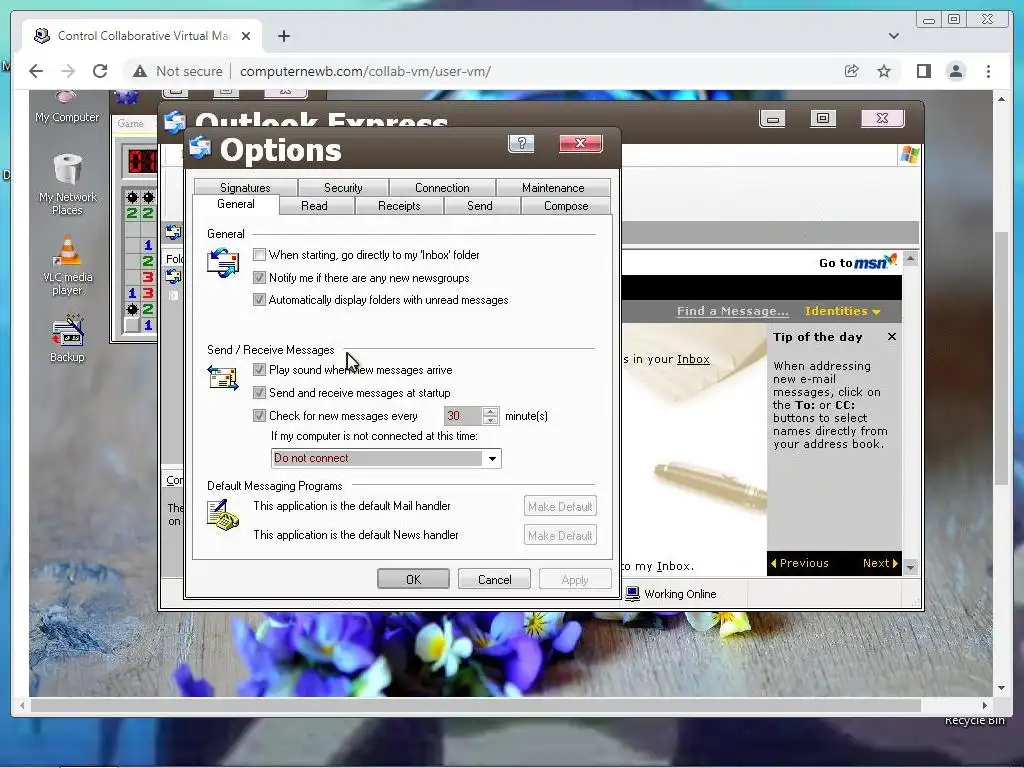1024x768 pixels.
Task: Click Make Default for News handler
Action: point(560,536)
